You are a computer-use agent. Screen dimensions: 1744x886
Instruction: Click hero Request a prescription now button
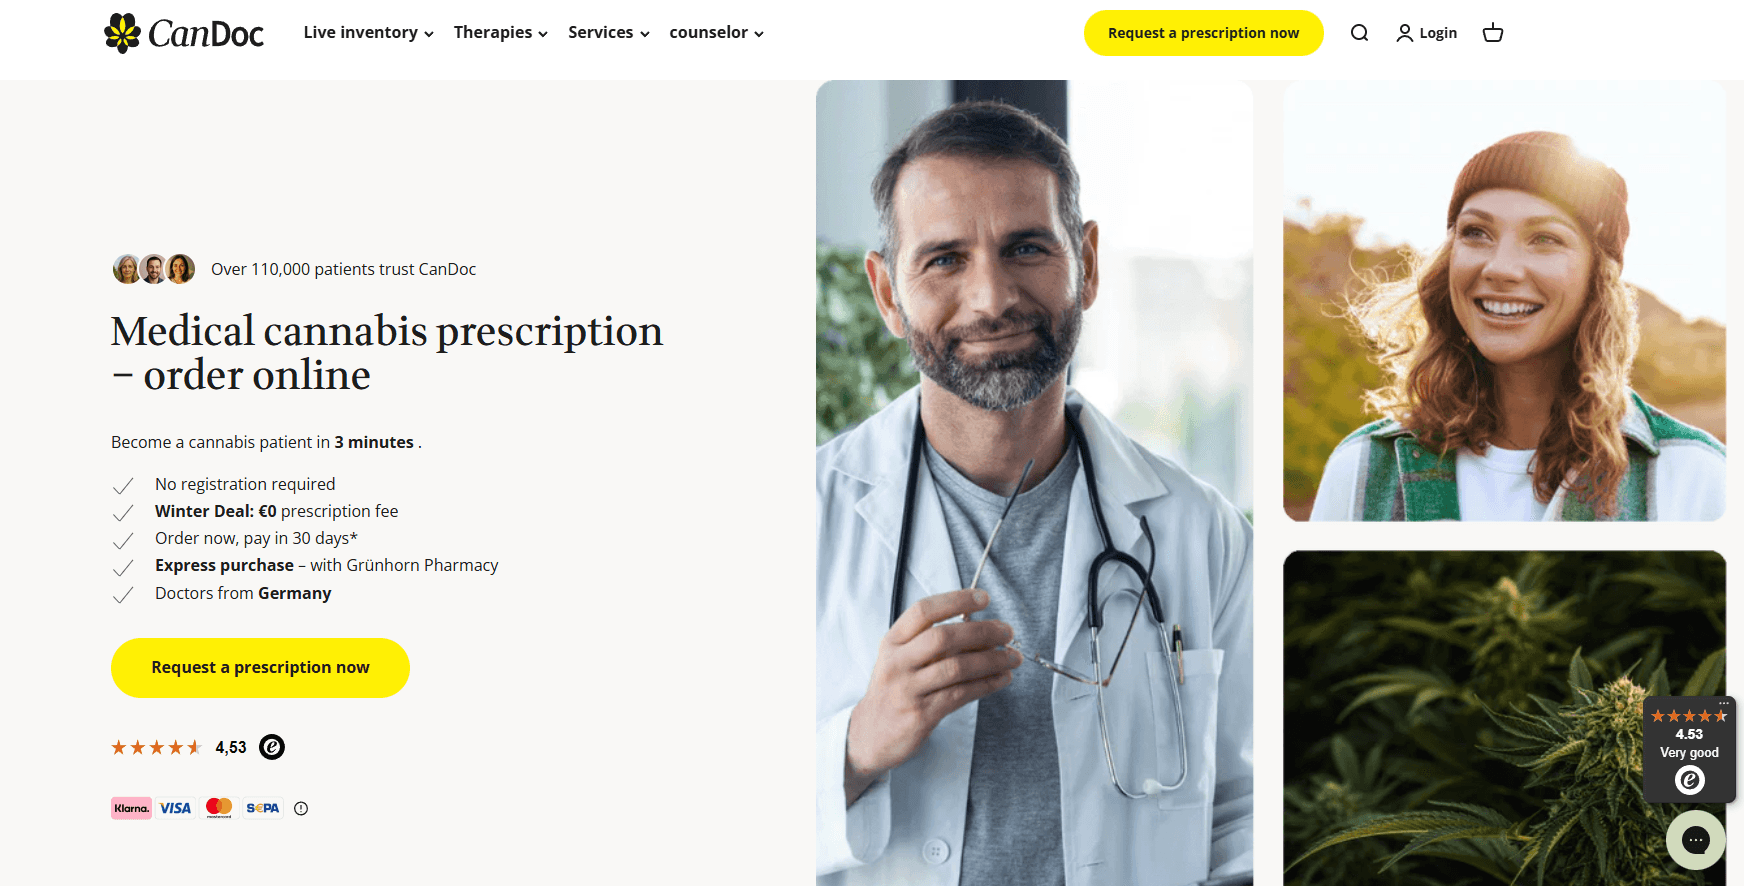[x=260, y=668]
